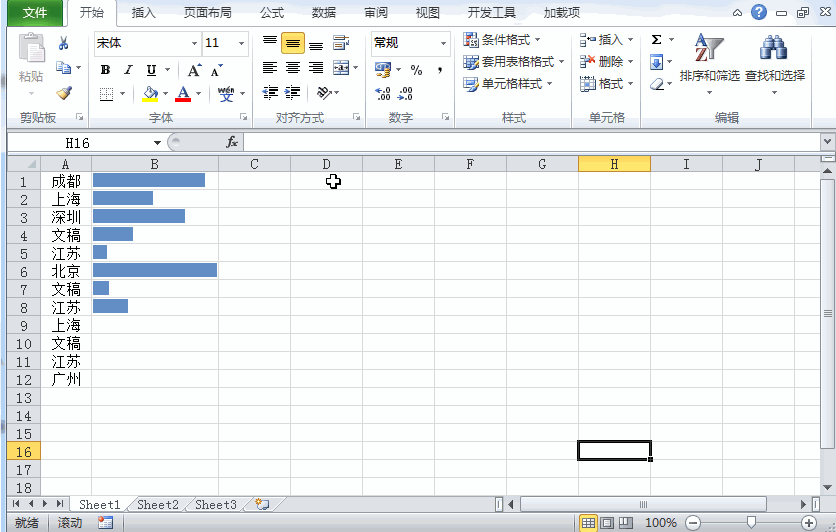The image size is (836, 532).
Task: Open Sort and Filter (排序和筛选)
Action: 710,64
